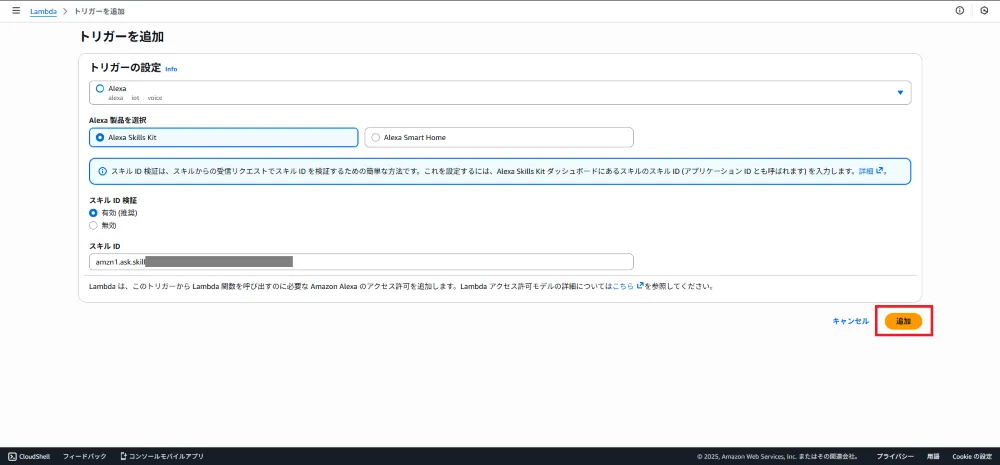
Task: Open the こちら permission model link
Action: tap(628, 286)
